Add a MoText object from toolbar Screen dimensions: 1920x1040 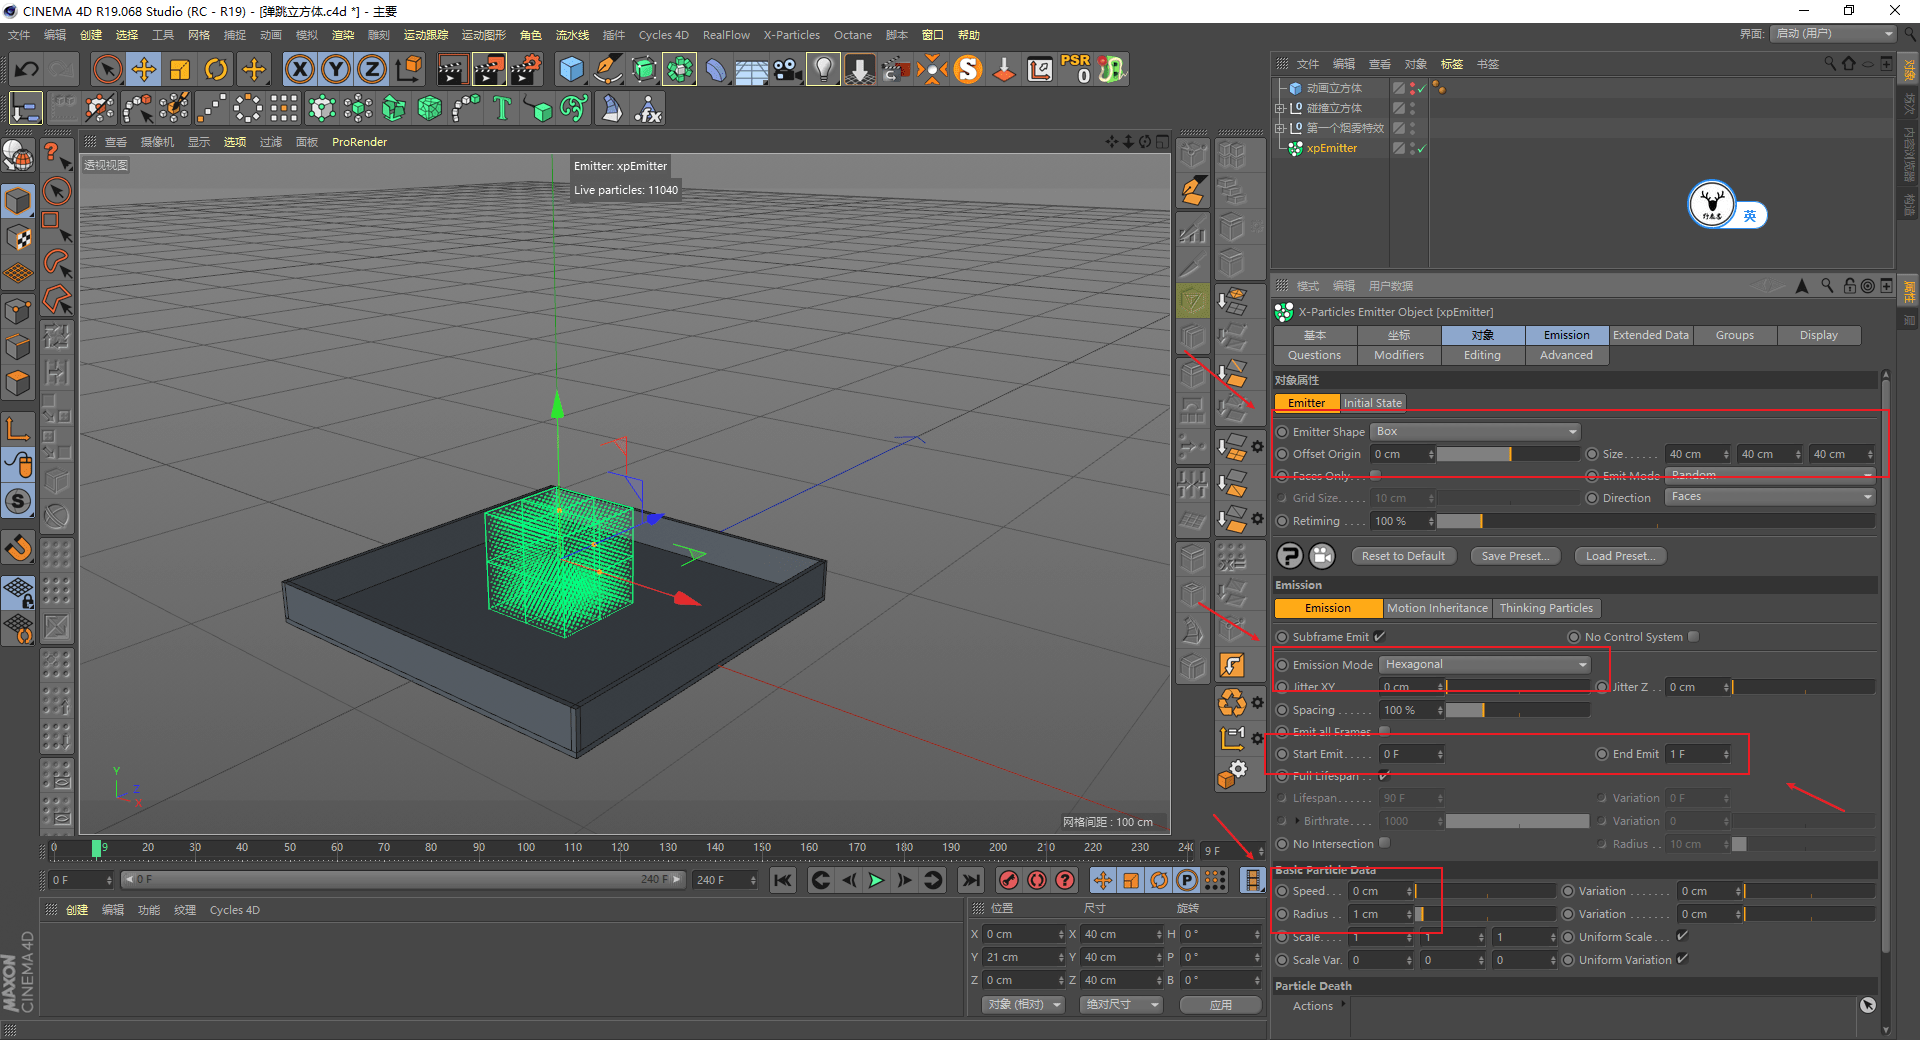pyautogui.click(x=502, y=108)
